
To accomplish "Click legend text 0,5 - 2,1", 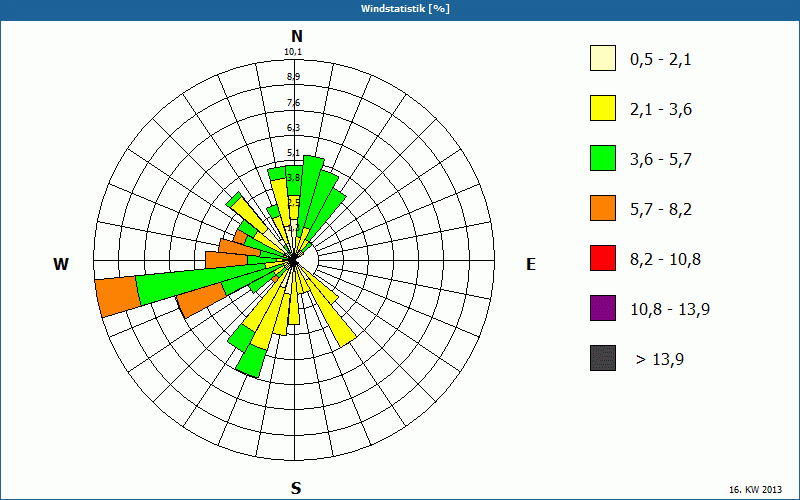I will tap(661, 60).
